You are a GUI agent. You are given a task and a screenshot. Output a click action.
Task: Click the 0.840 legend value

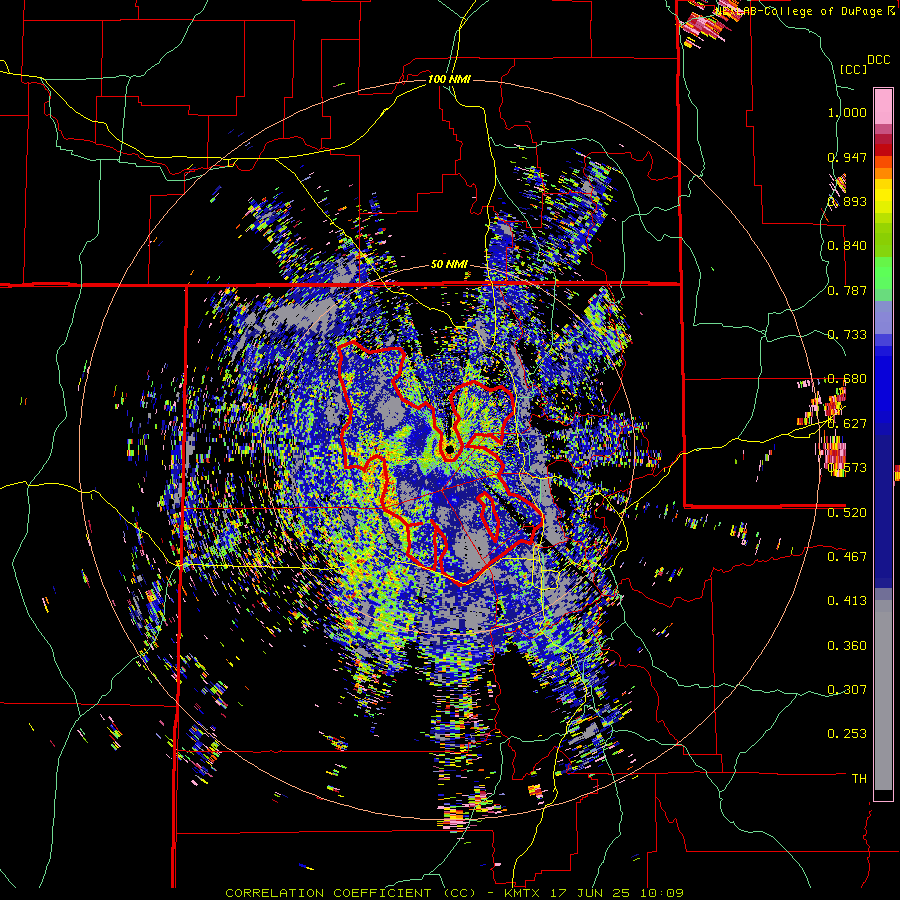(x=847, y=246)
